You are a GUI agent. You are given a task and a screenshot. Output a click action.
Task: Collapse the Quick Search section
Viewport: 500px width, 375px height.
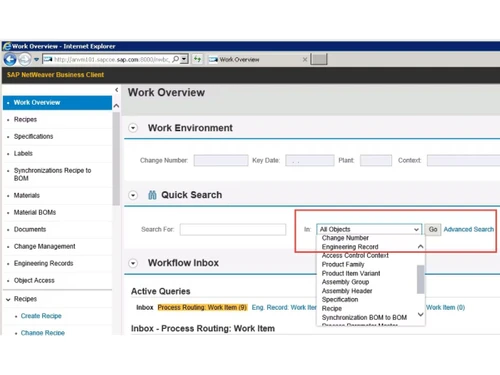(x=133, y=195)
